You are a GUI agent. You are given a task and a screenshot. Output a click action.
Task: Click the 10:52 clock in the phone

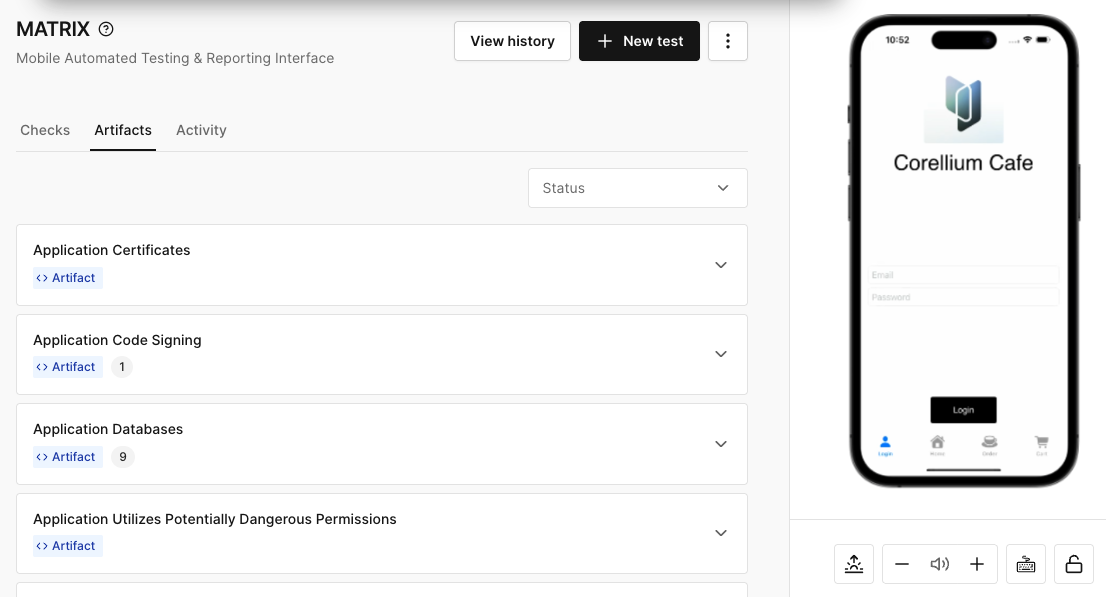click(897, 40)
